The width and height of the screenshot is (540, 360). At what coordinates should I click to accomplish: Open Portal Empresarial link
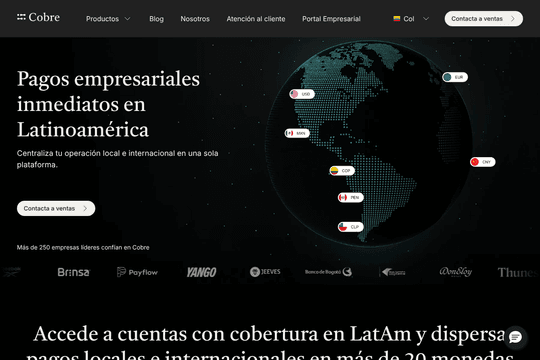click(x=331, y=19)
